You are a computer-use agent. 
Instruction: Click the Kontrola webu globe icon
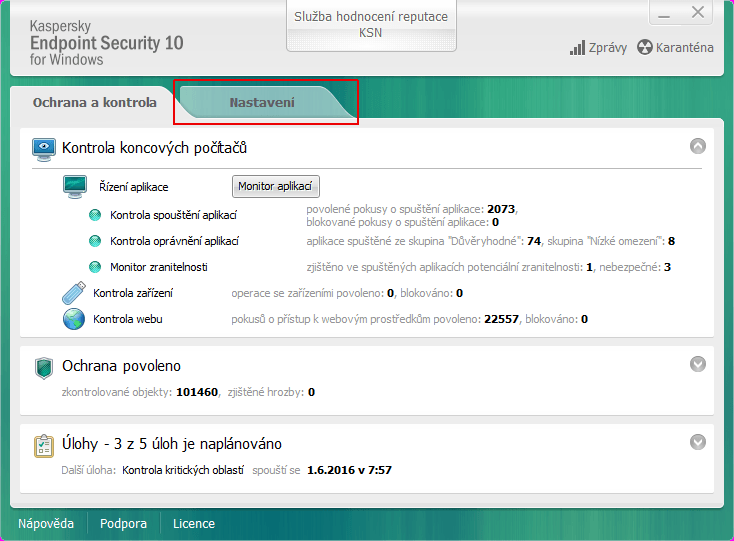click(74, 319)
